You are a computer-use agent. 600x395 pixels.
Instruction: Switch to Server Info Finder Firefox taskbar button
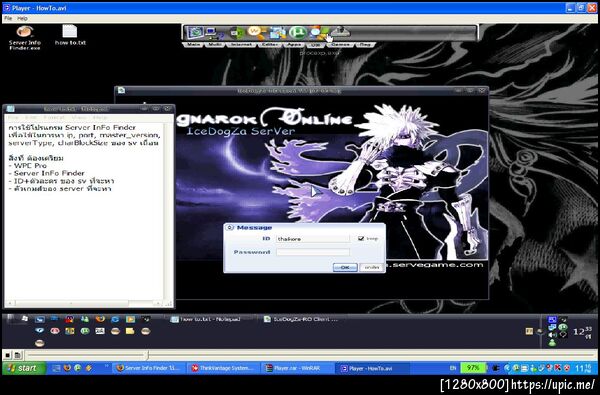coord(148,368)
